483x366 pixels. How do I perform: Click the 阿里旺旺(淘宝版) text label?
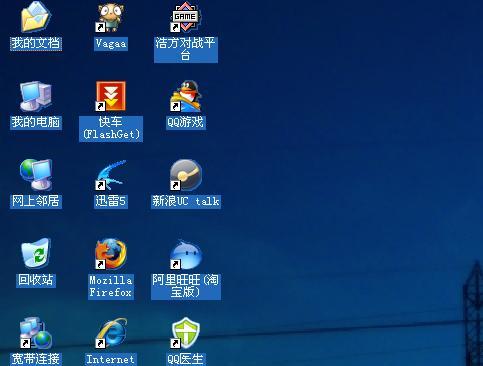(186, 286)
